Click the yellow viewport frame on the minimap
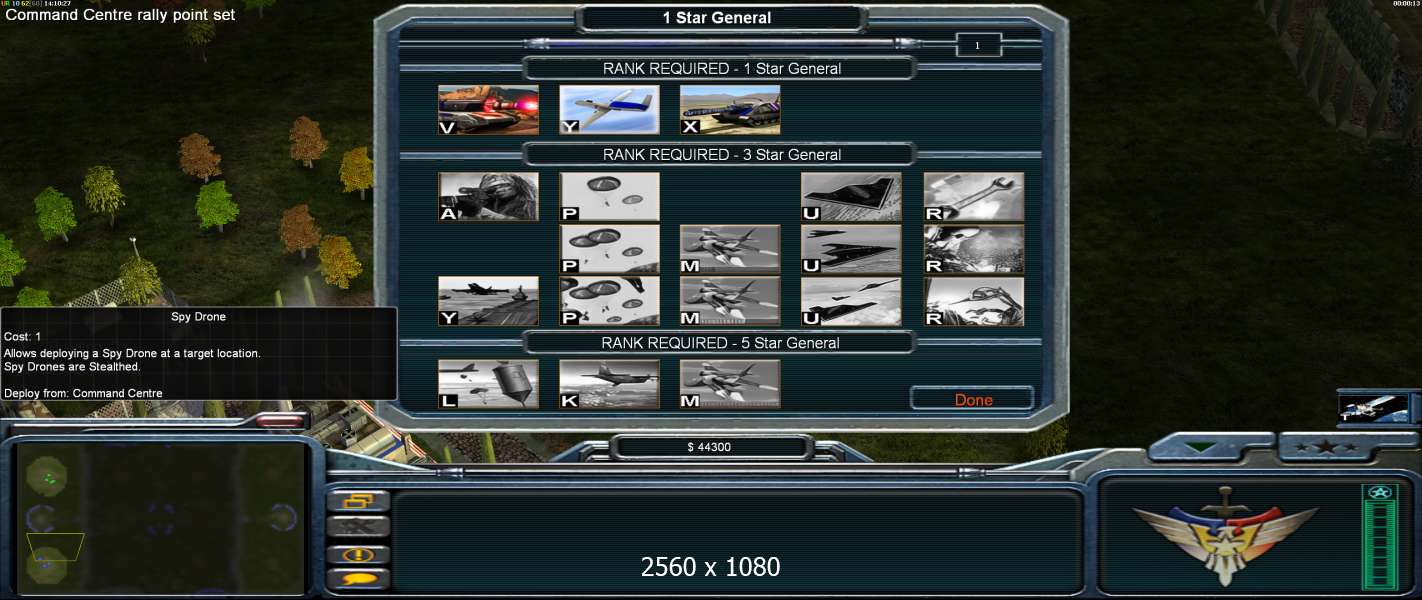The width and height of the screenshot is (1422, 600). (x=55, y=547)
